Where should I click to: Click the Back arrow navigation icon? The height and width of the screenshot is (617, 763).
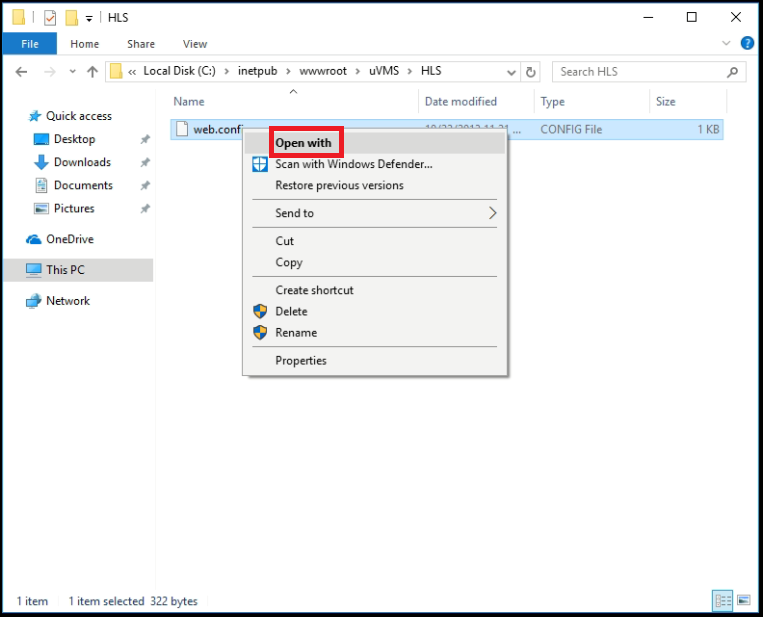22,72
